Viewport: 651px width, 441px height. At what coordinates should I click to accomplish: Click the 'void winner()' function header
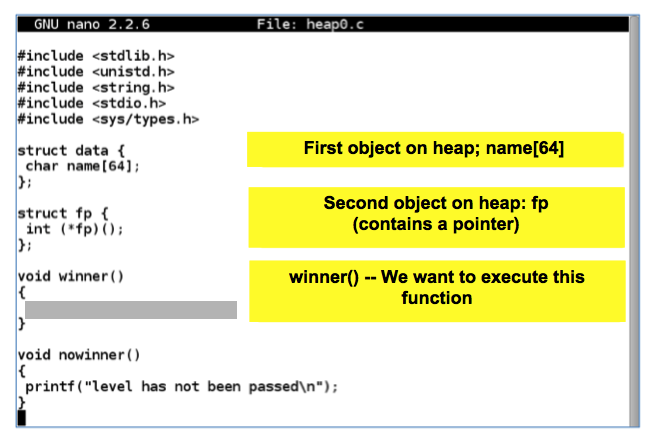[68, 275]
